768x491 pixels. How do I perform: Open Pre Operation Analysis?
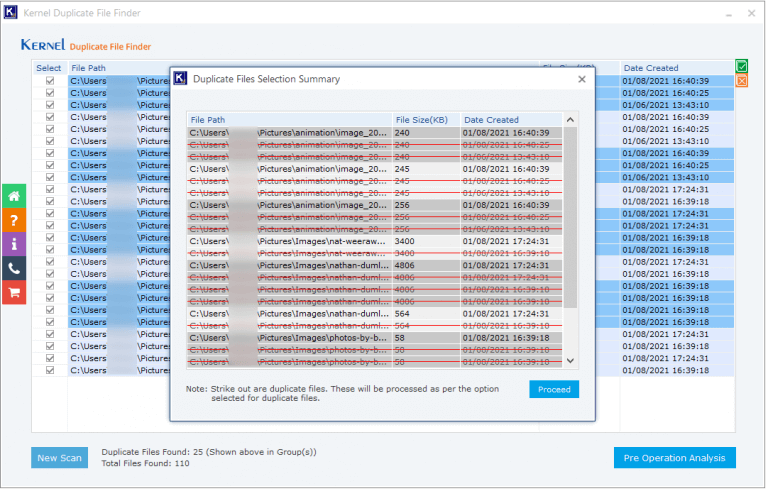click(x=674, y=458)
